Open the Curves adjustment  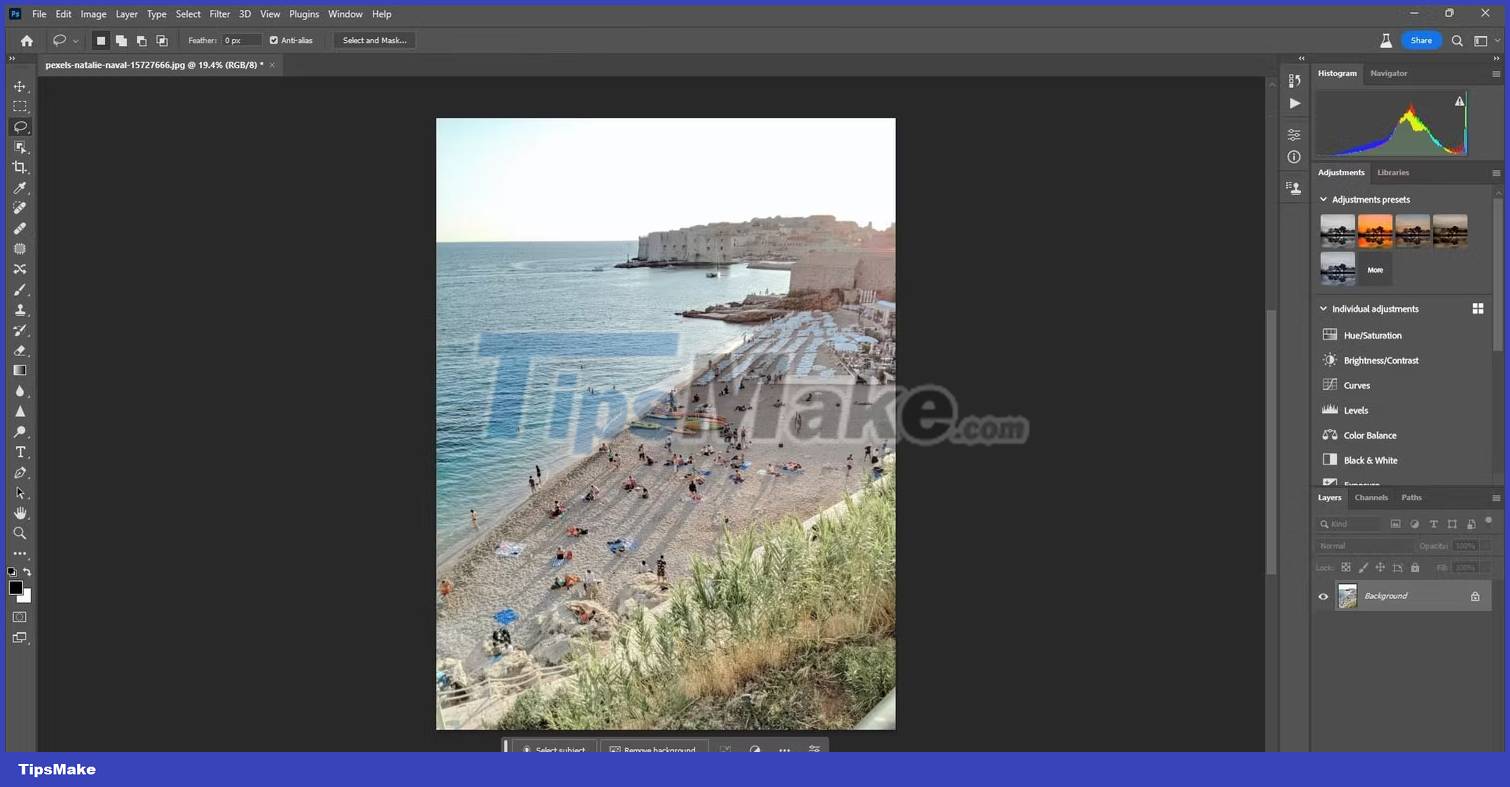[x=1356, y=385]
